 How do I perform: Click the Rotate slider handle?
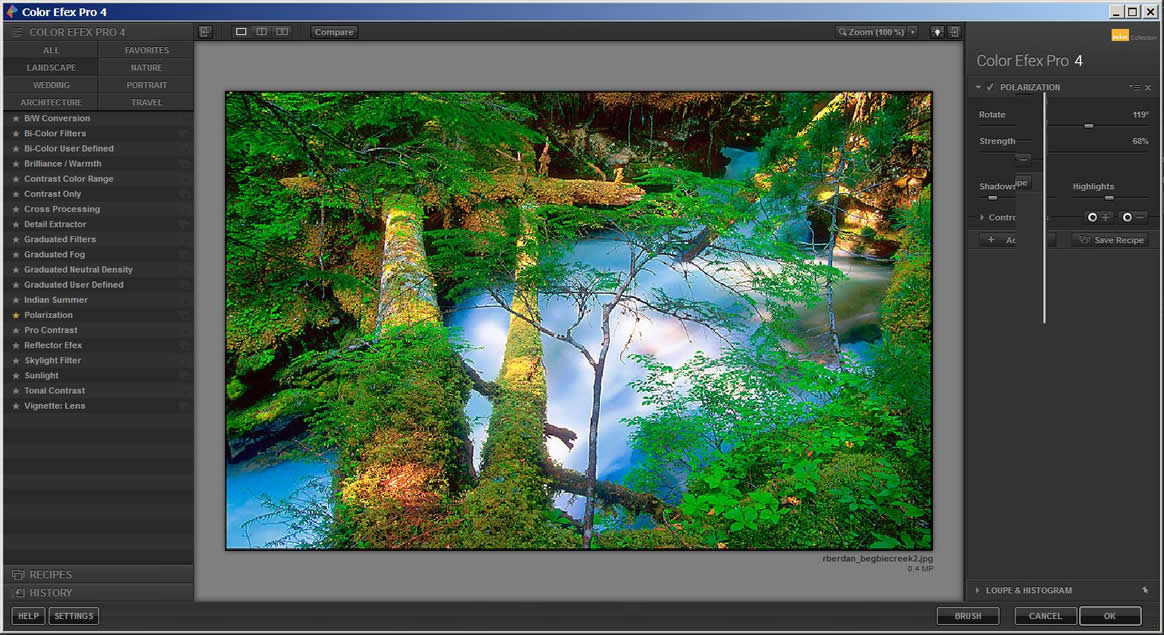[x=1089, y=126]
